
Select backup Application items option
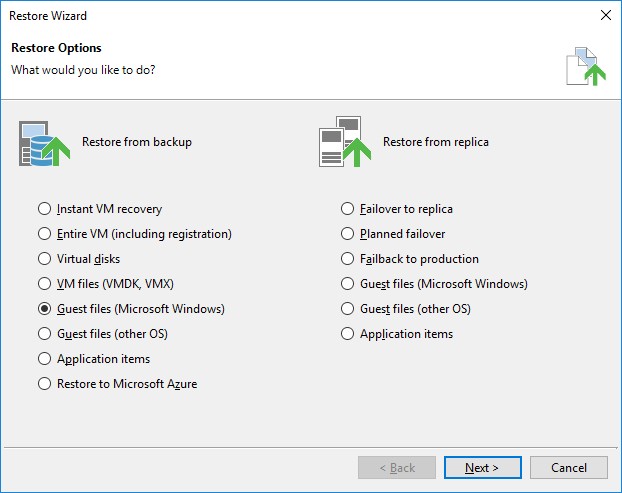click(44, 359)
